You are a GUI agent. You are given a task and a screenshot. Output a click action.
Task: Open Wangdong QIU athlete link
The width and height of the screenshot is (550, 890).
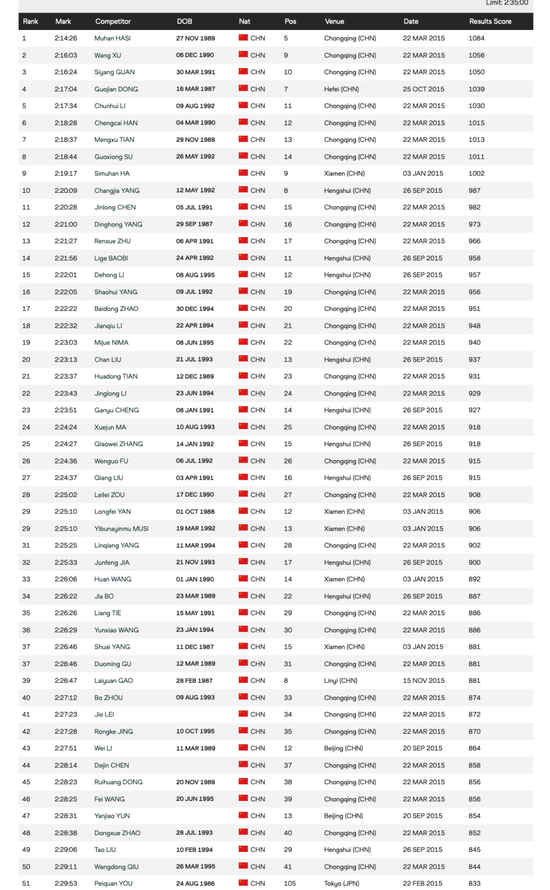click(116, 867)
